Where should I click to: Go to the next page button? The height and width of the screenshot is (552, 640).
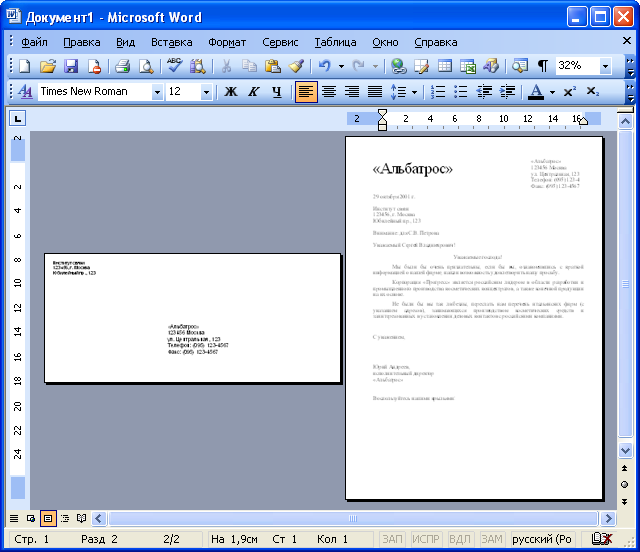pos(624,502)
